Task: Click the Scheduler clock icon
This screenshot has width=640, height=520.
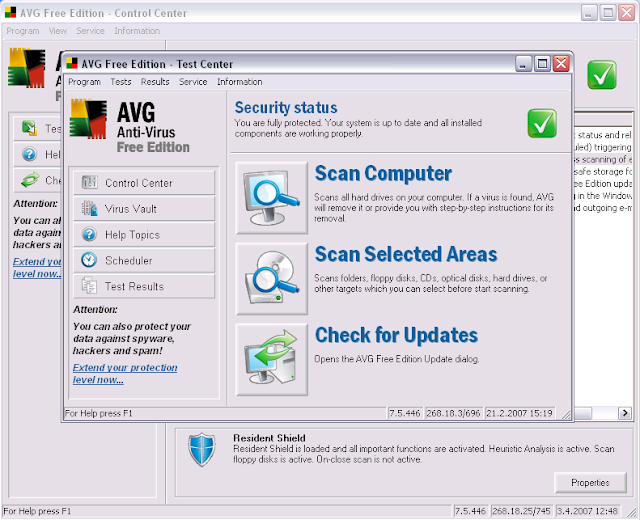Action: tap(89, 260)
